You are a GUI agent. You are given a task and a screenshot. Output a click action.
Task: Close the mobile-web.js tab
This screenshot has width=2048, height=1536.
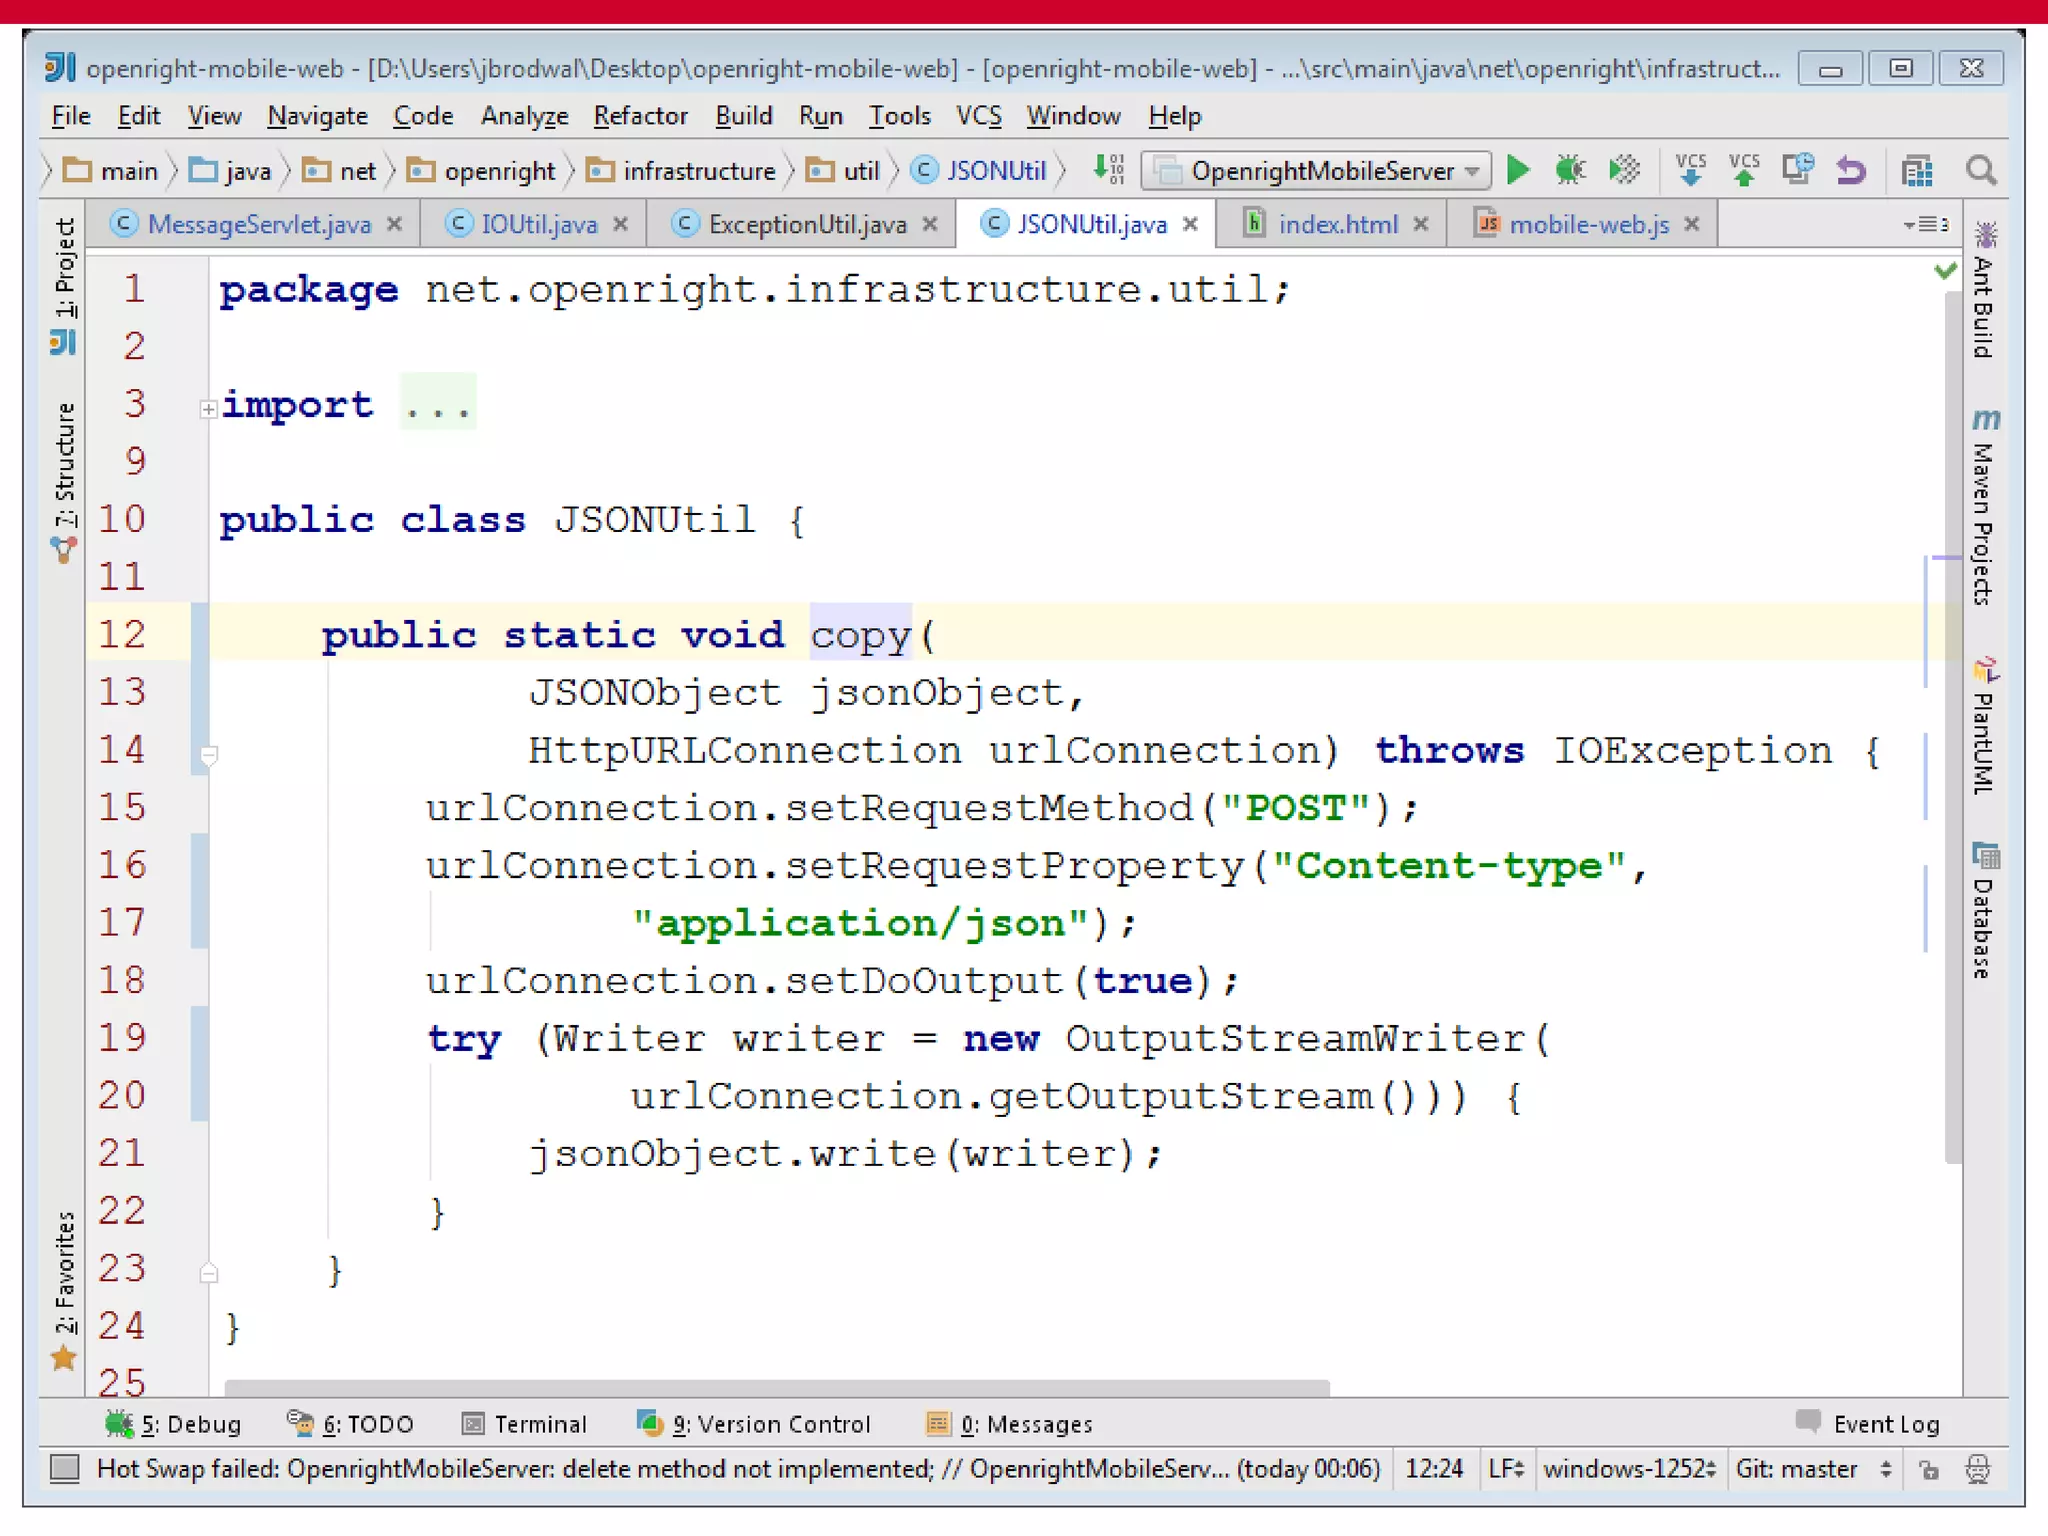pyautogui.click(x=1692, y=224)
